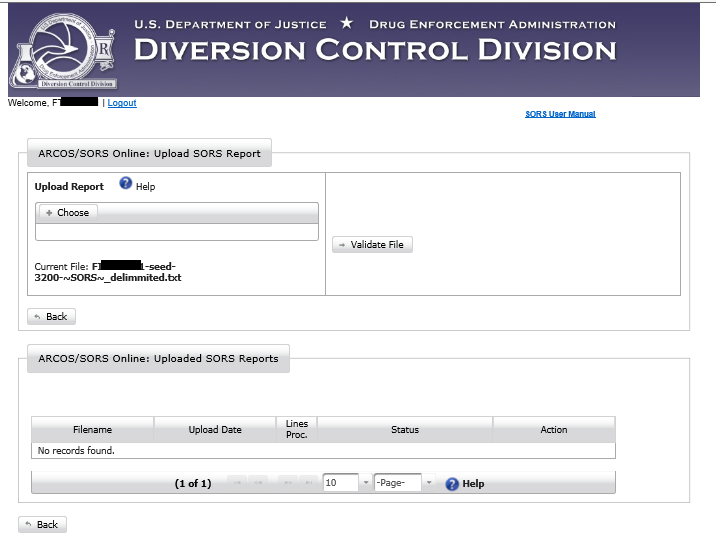Click the Action column header
The image size is (716, 547).
pos(554,430)
